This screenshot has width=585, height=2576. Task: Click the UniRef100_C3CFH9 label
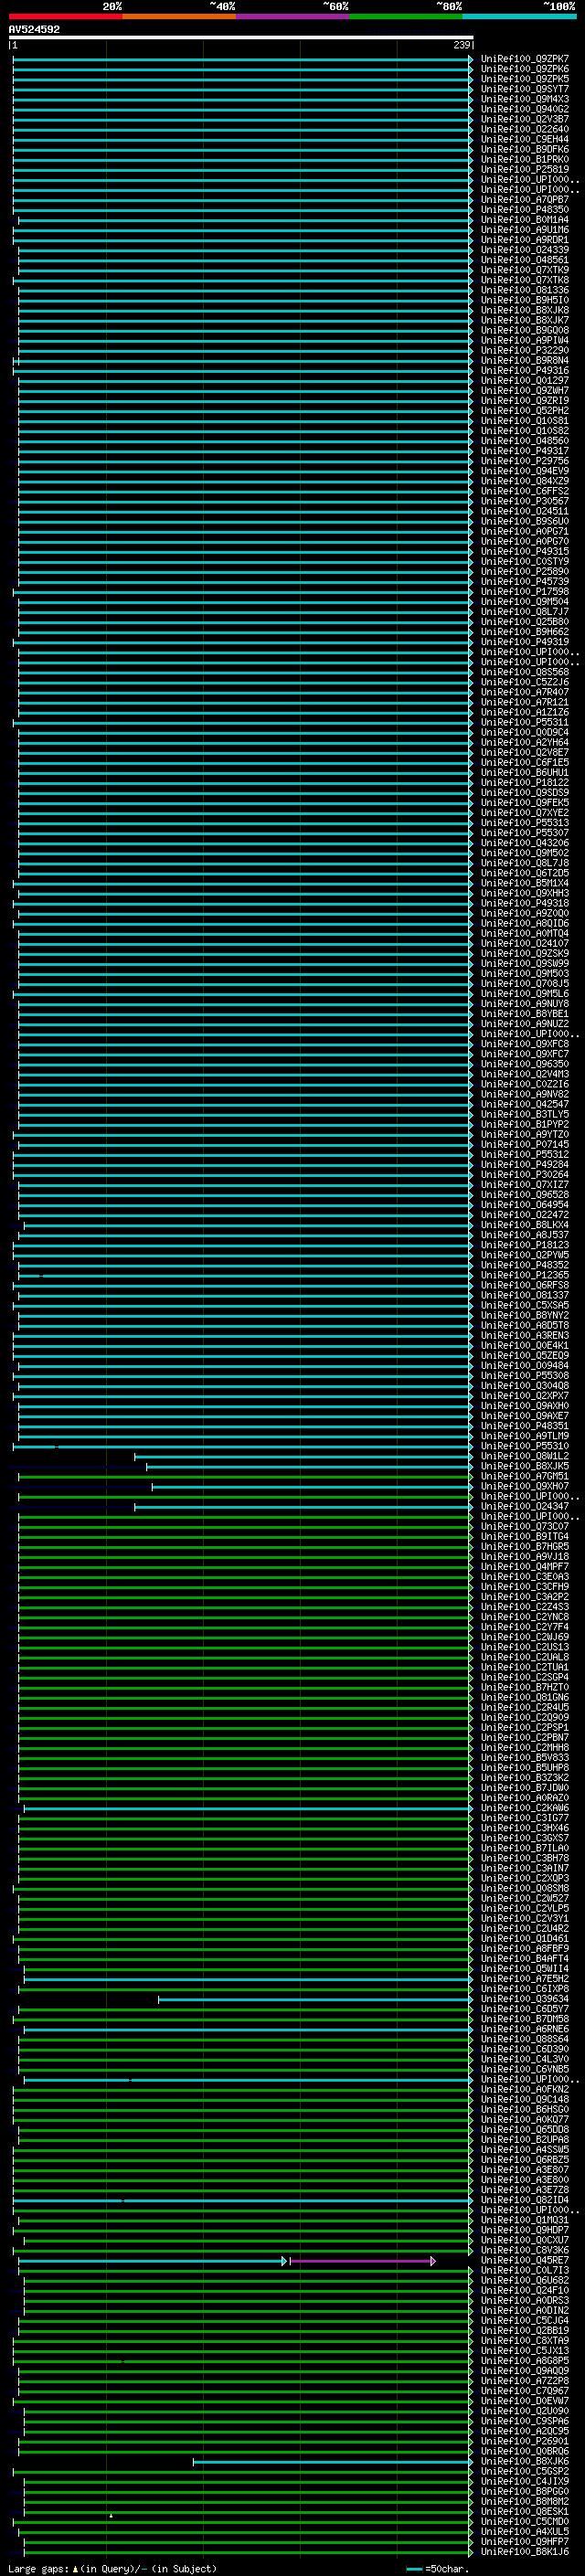pyautogui.click(x=525, y=1587)
